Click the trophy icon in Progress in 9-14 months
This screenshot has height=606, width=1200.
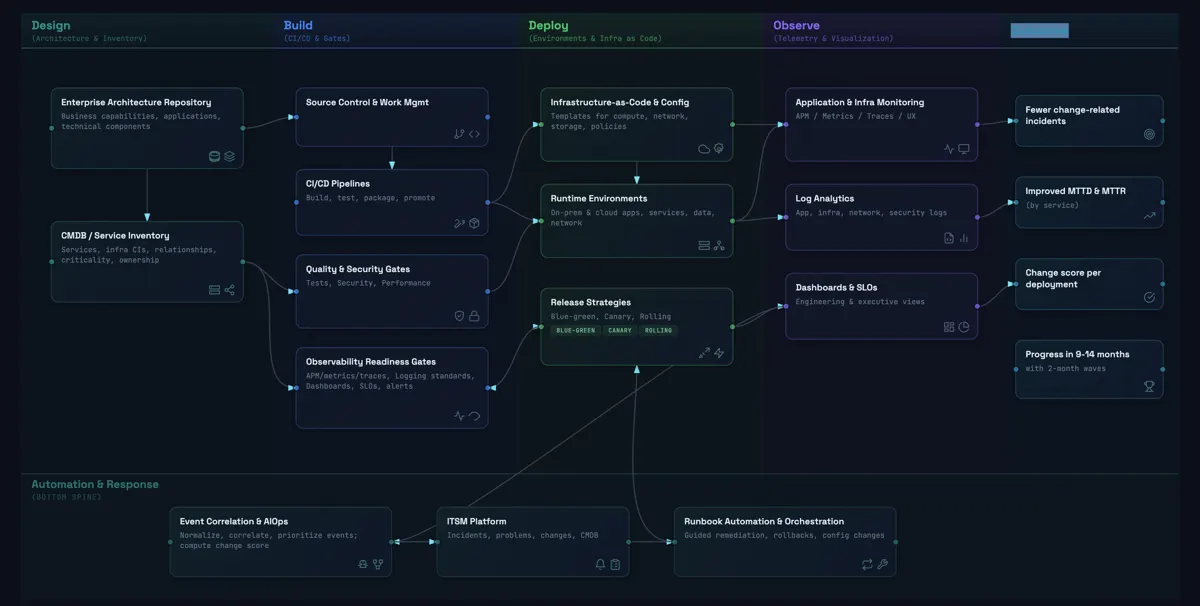[1149, 386]
